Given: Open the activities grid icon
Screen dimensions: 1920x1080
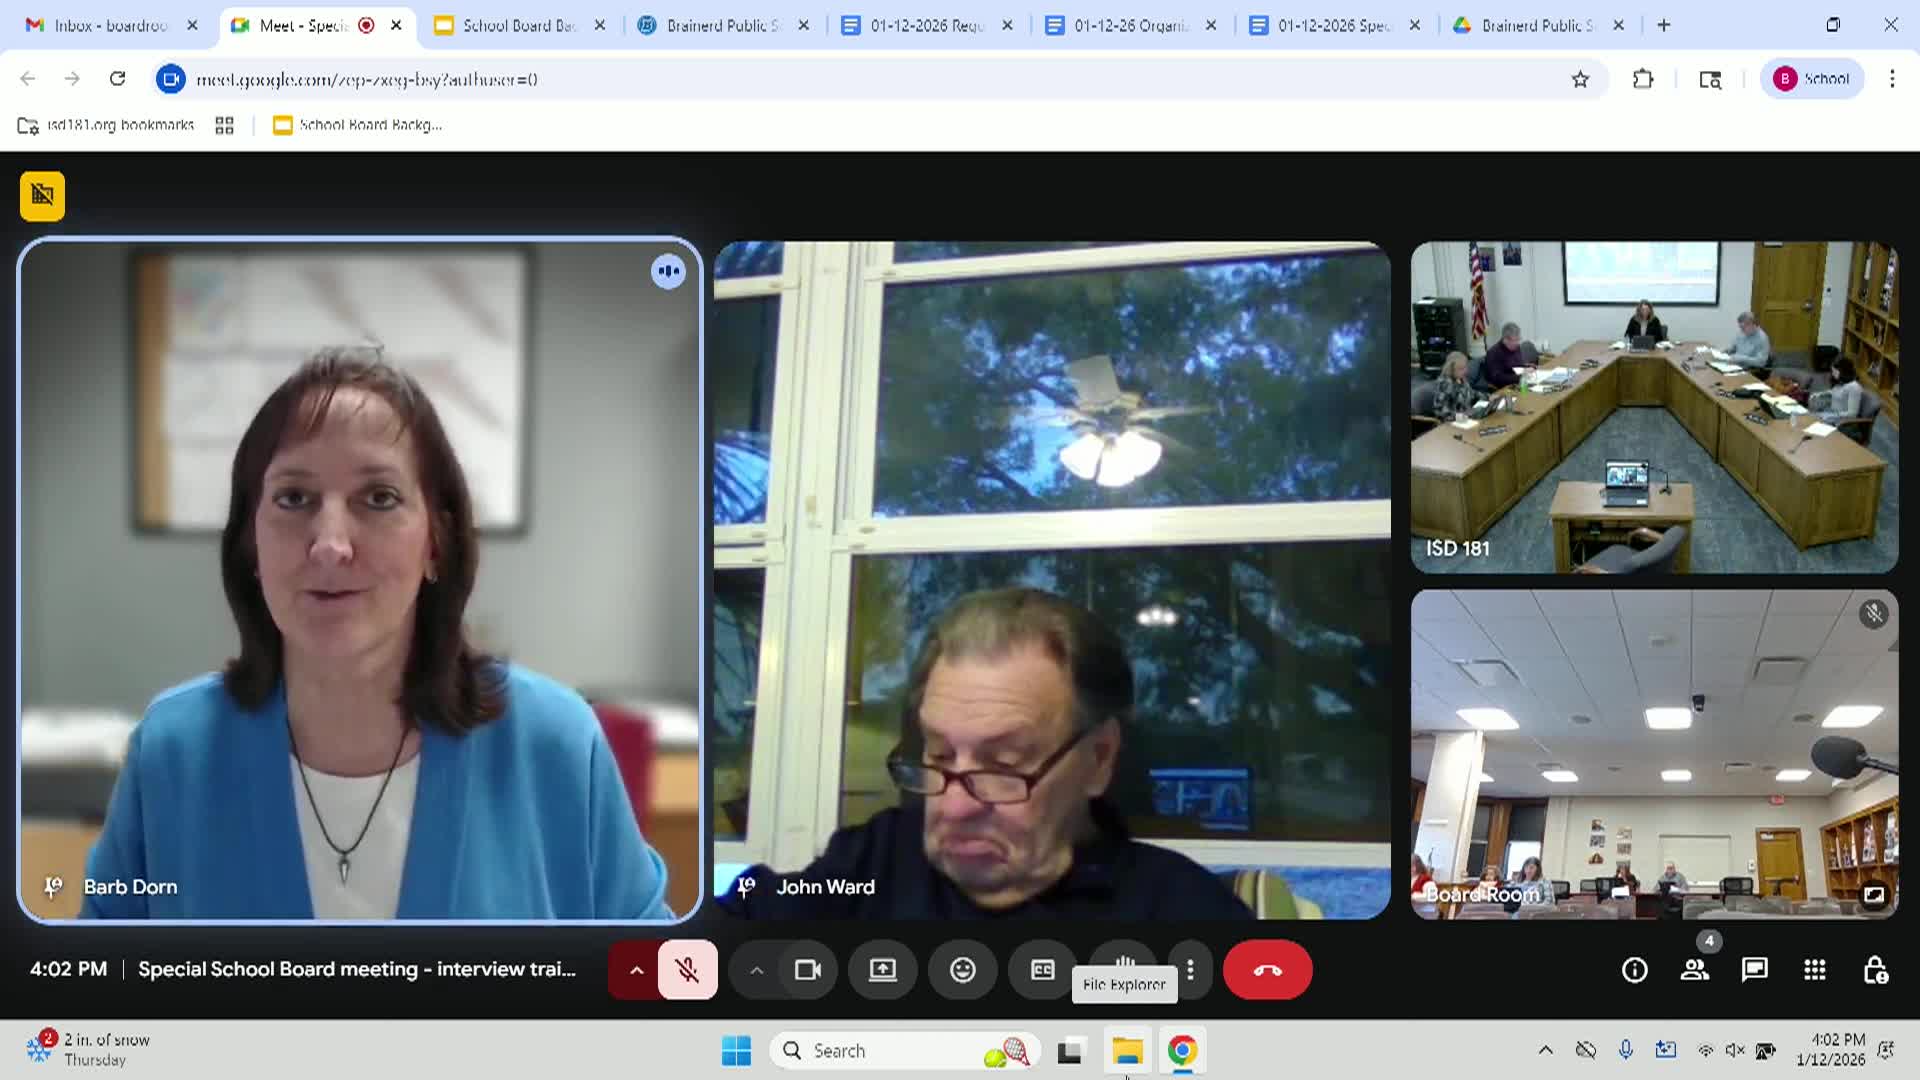Looking at the screenshot, I should [x=1814, y=970].
